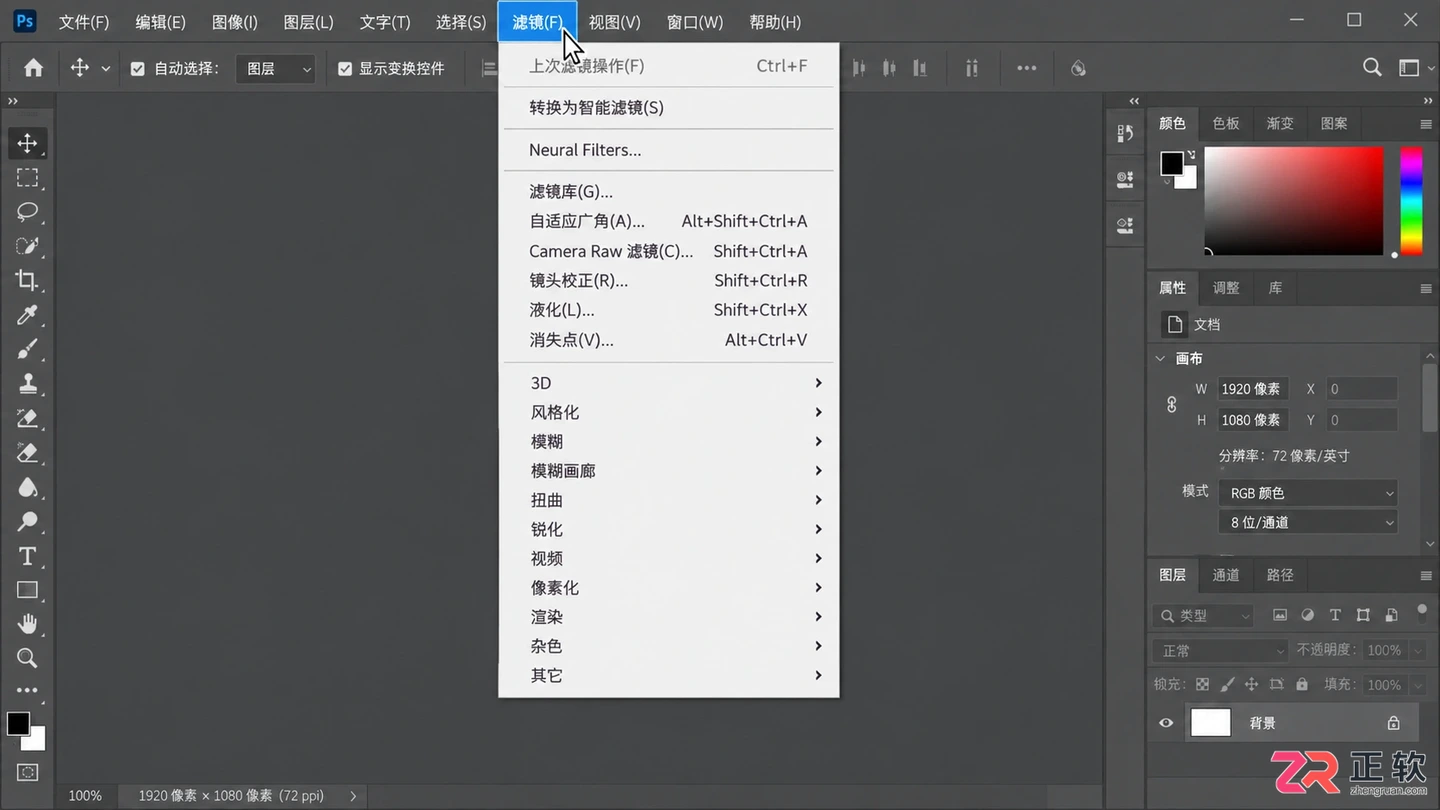Open the 正常 blend mode dropdown

[1220, 651]
